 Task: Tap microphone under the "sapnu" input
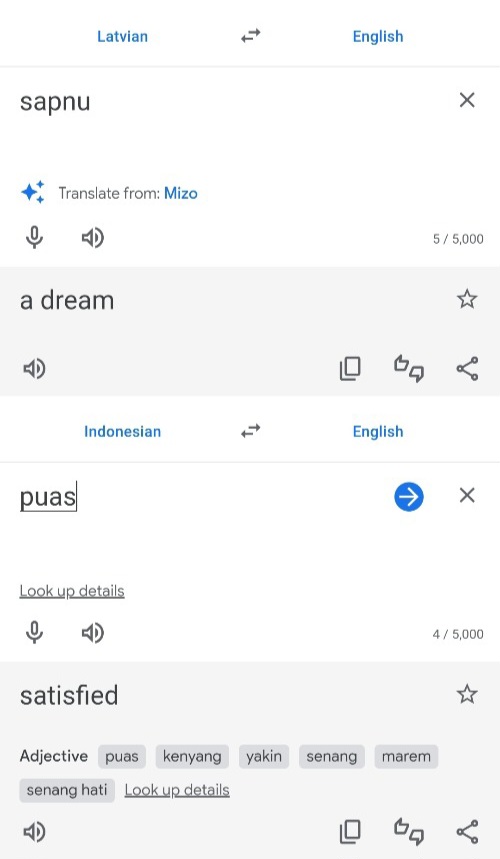tap(35, 238)
